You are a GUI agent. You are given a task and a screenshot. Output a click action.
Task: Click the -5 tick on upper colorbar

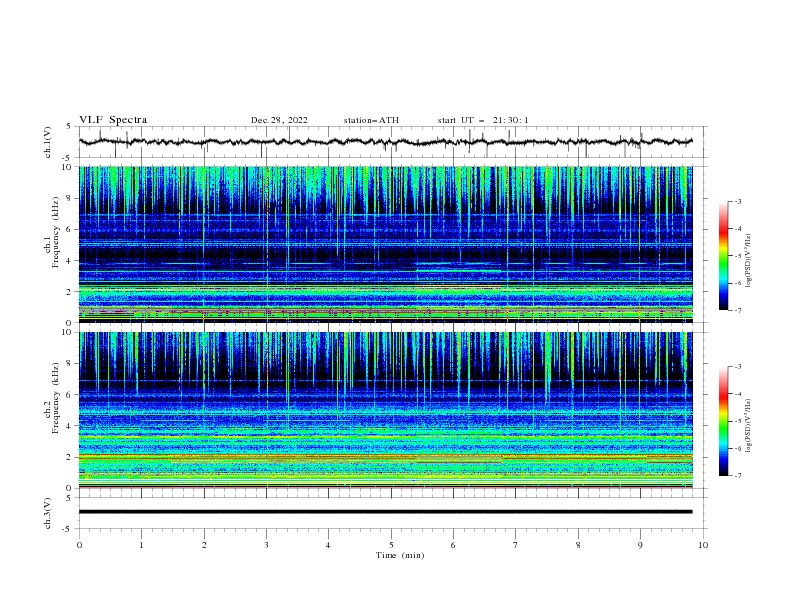(737, 256)
